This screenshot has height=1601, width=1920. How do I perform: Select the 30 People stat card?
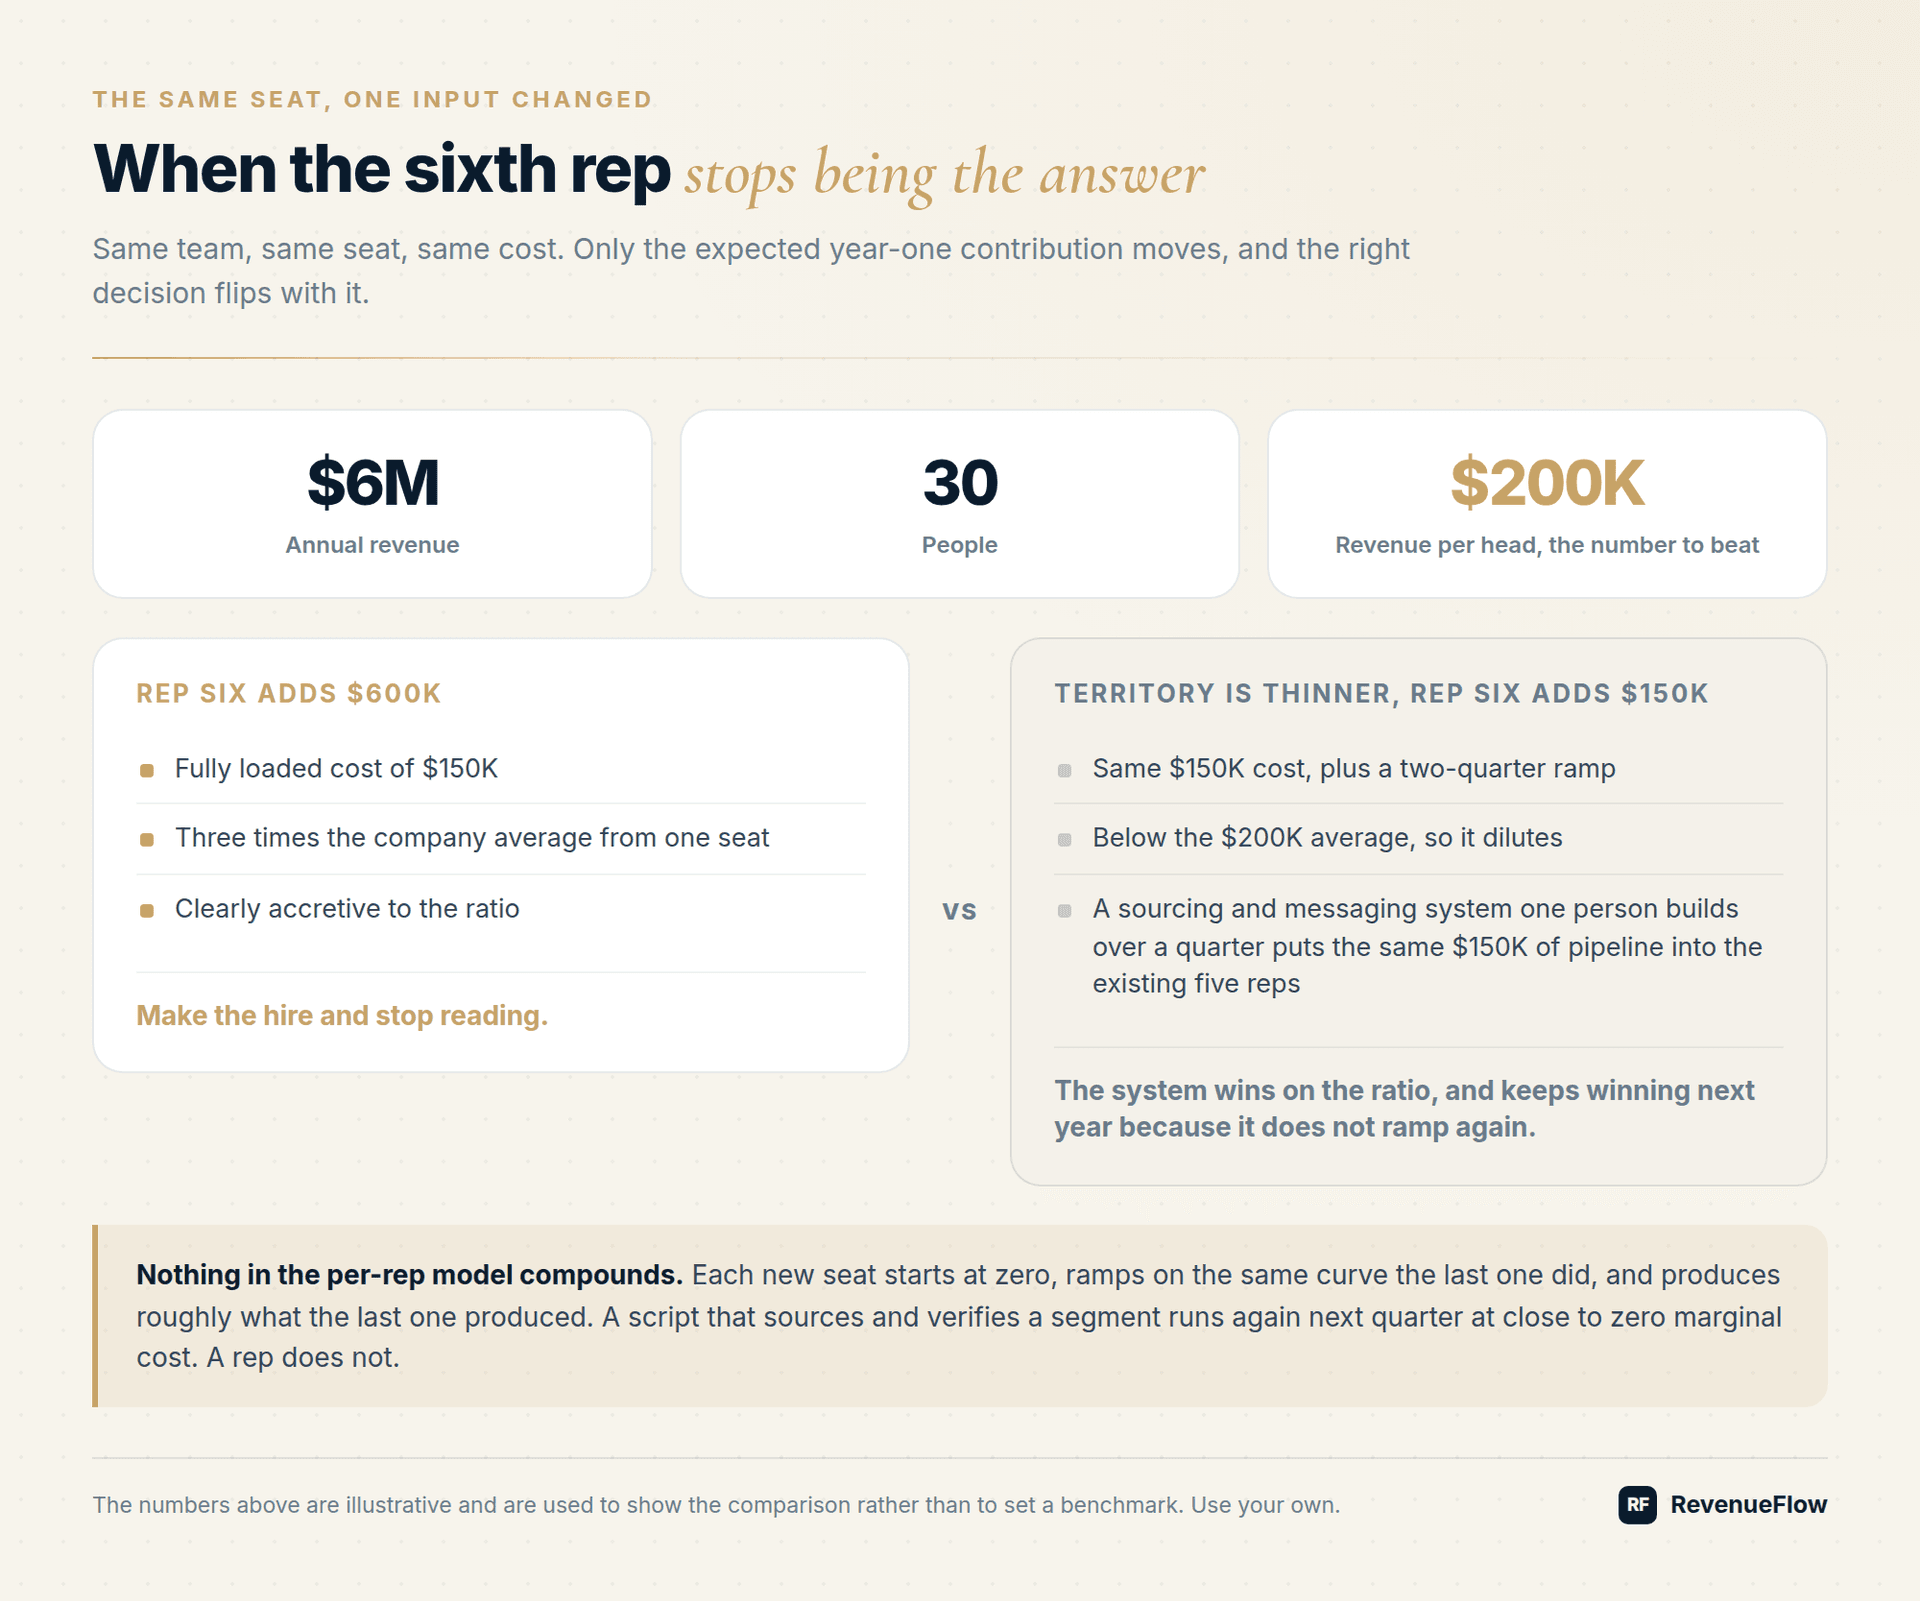coord(959,503)
